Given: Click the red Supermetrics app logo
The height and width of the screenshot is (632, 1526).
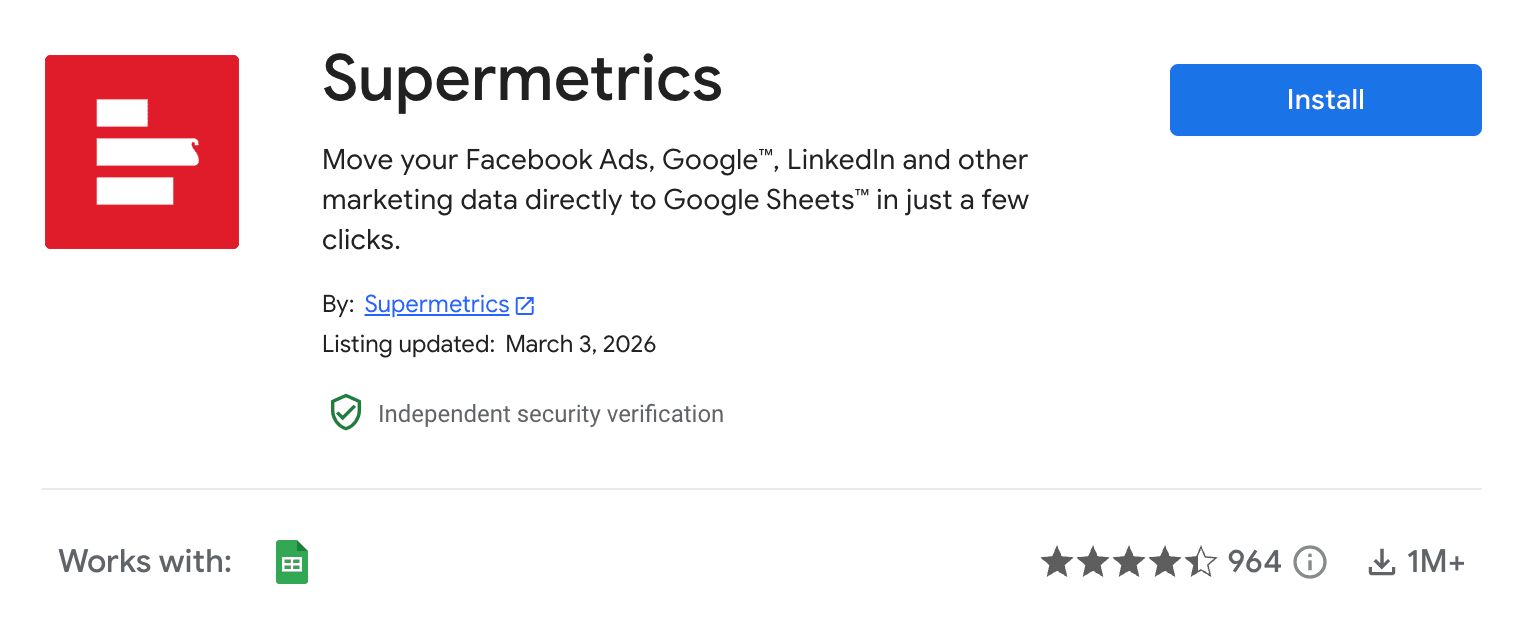Looking at the screenshot, I should point(142,152).
